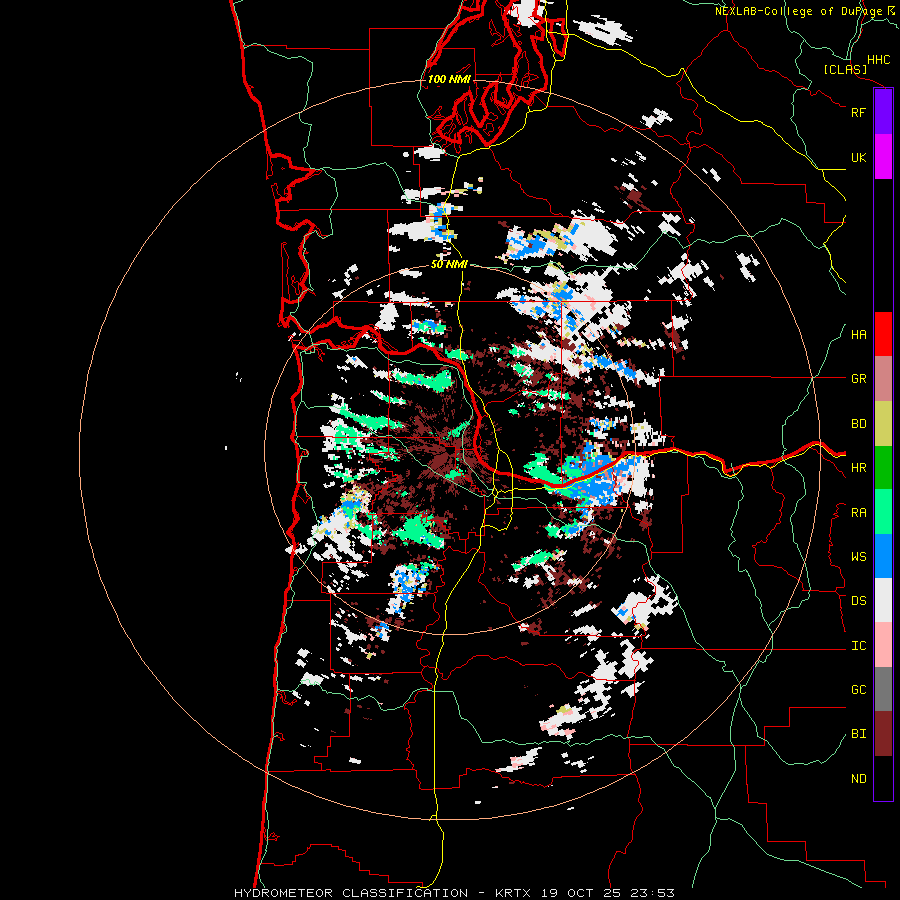Click the HA red legend color block
The height and width of the screenshot is (900, 900).
[x=883, y=334]
